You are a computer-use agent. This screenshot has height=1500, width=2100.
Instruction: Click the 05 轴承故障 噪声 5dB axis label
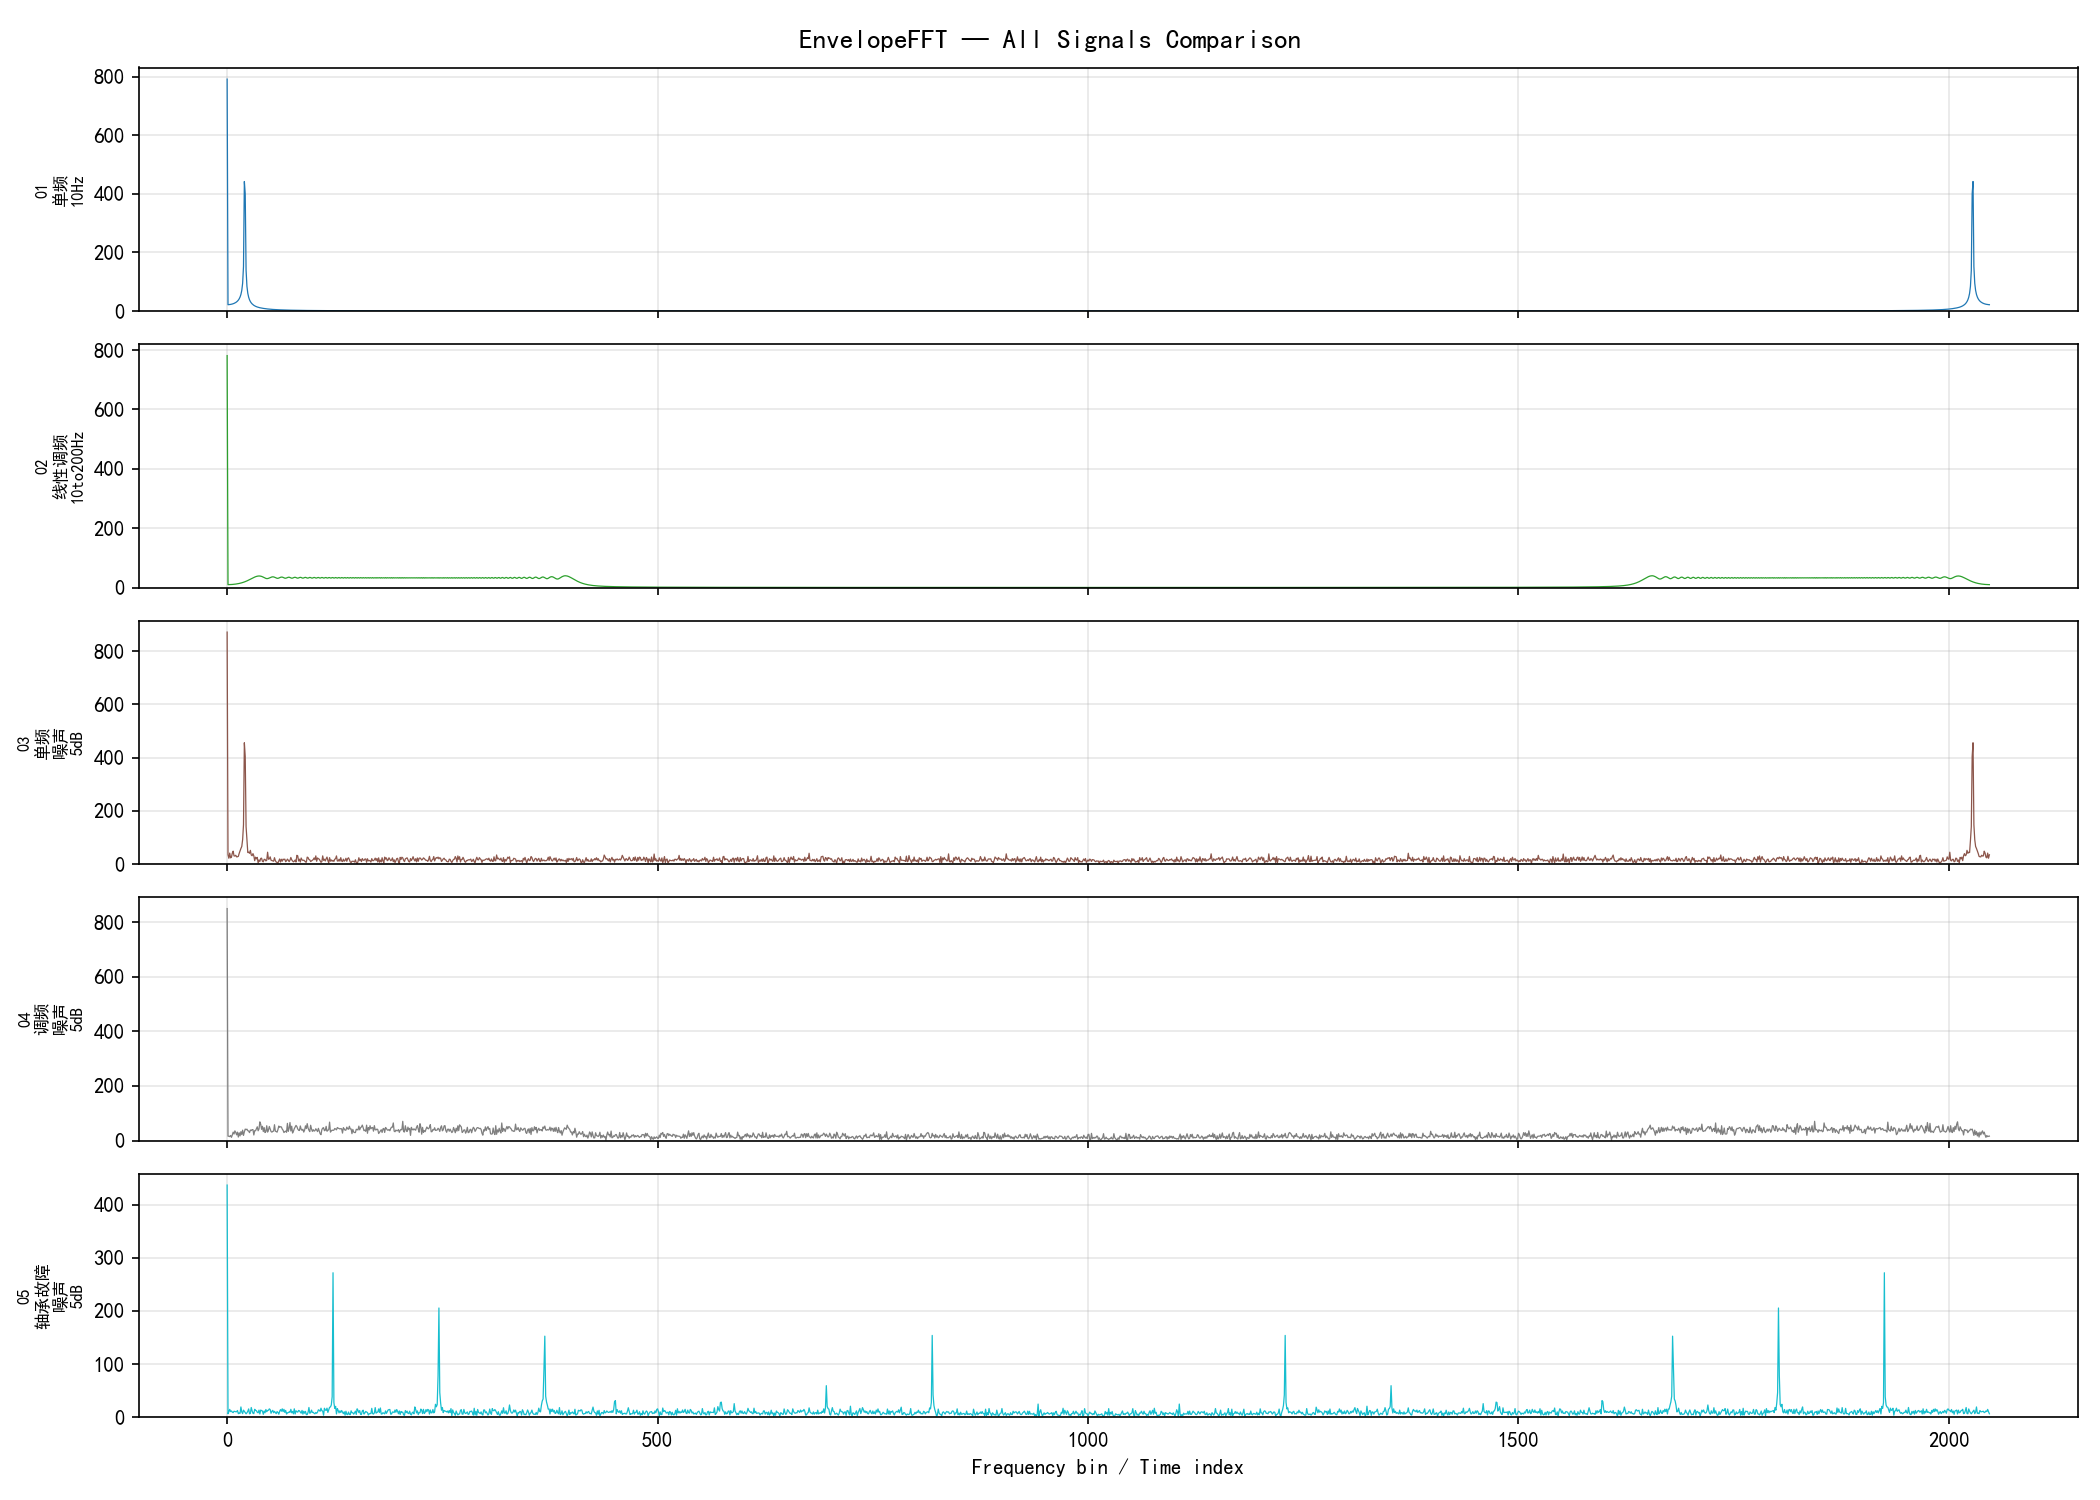click(x=50, y=1296)
